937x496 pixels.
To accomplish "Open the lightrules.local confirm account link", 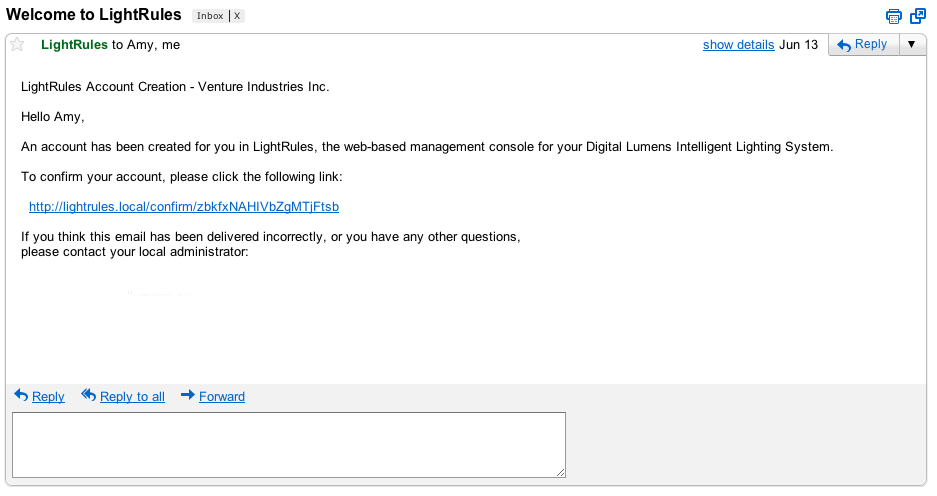I will pyautogui.click(x=184, y=207).
